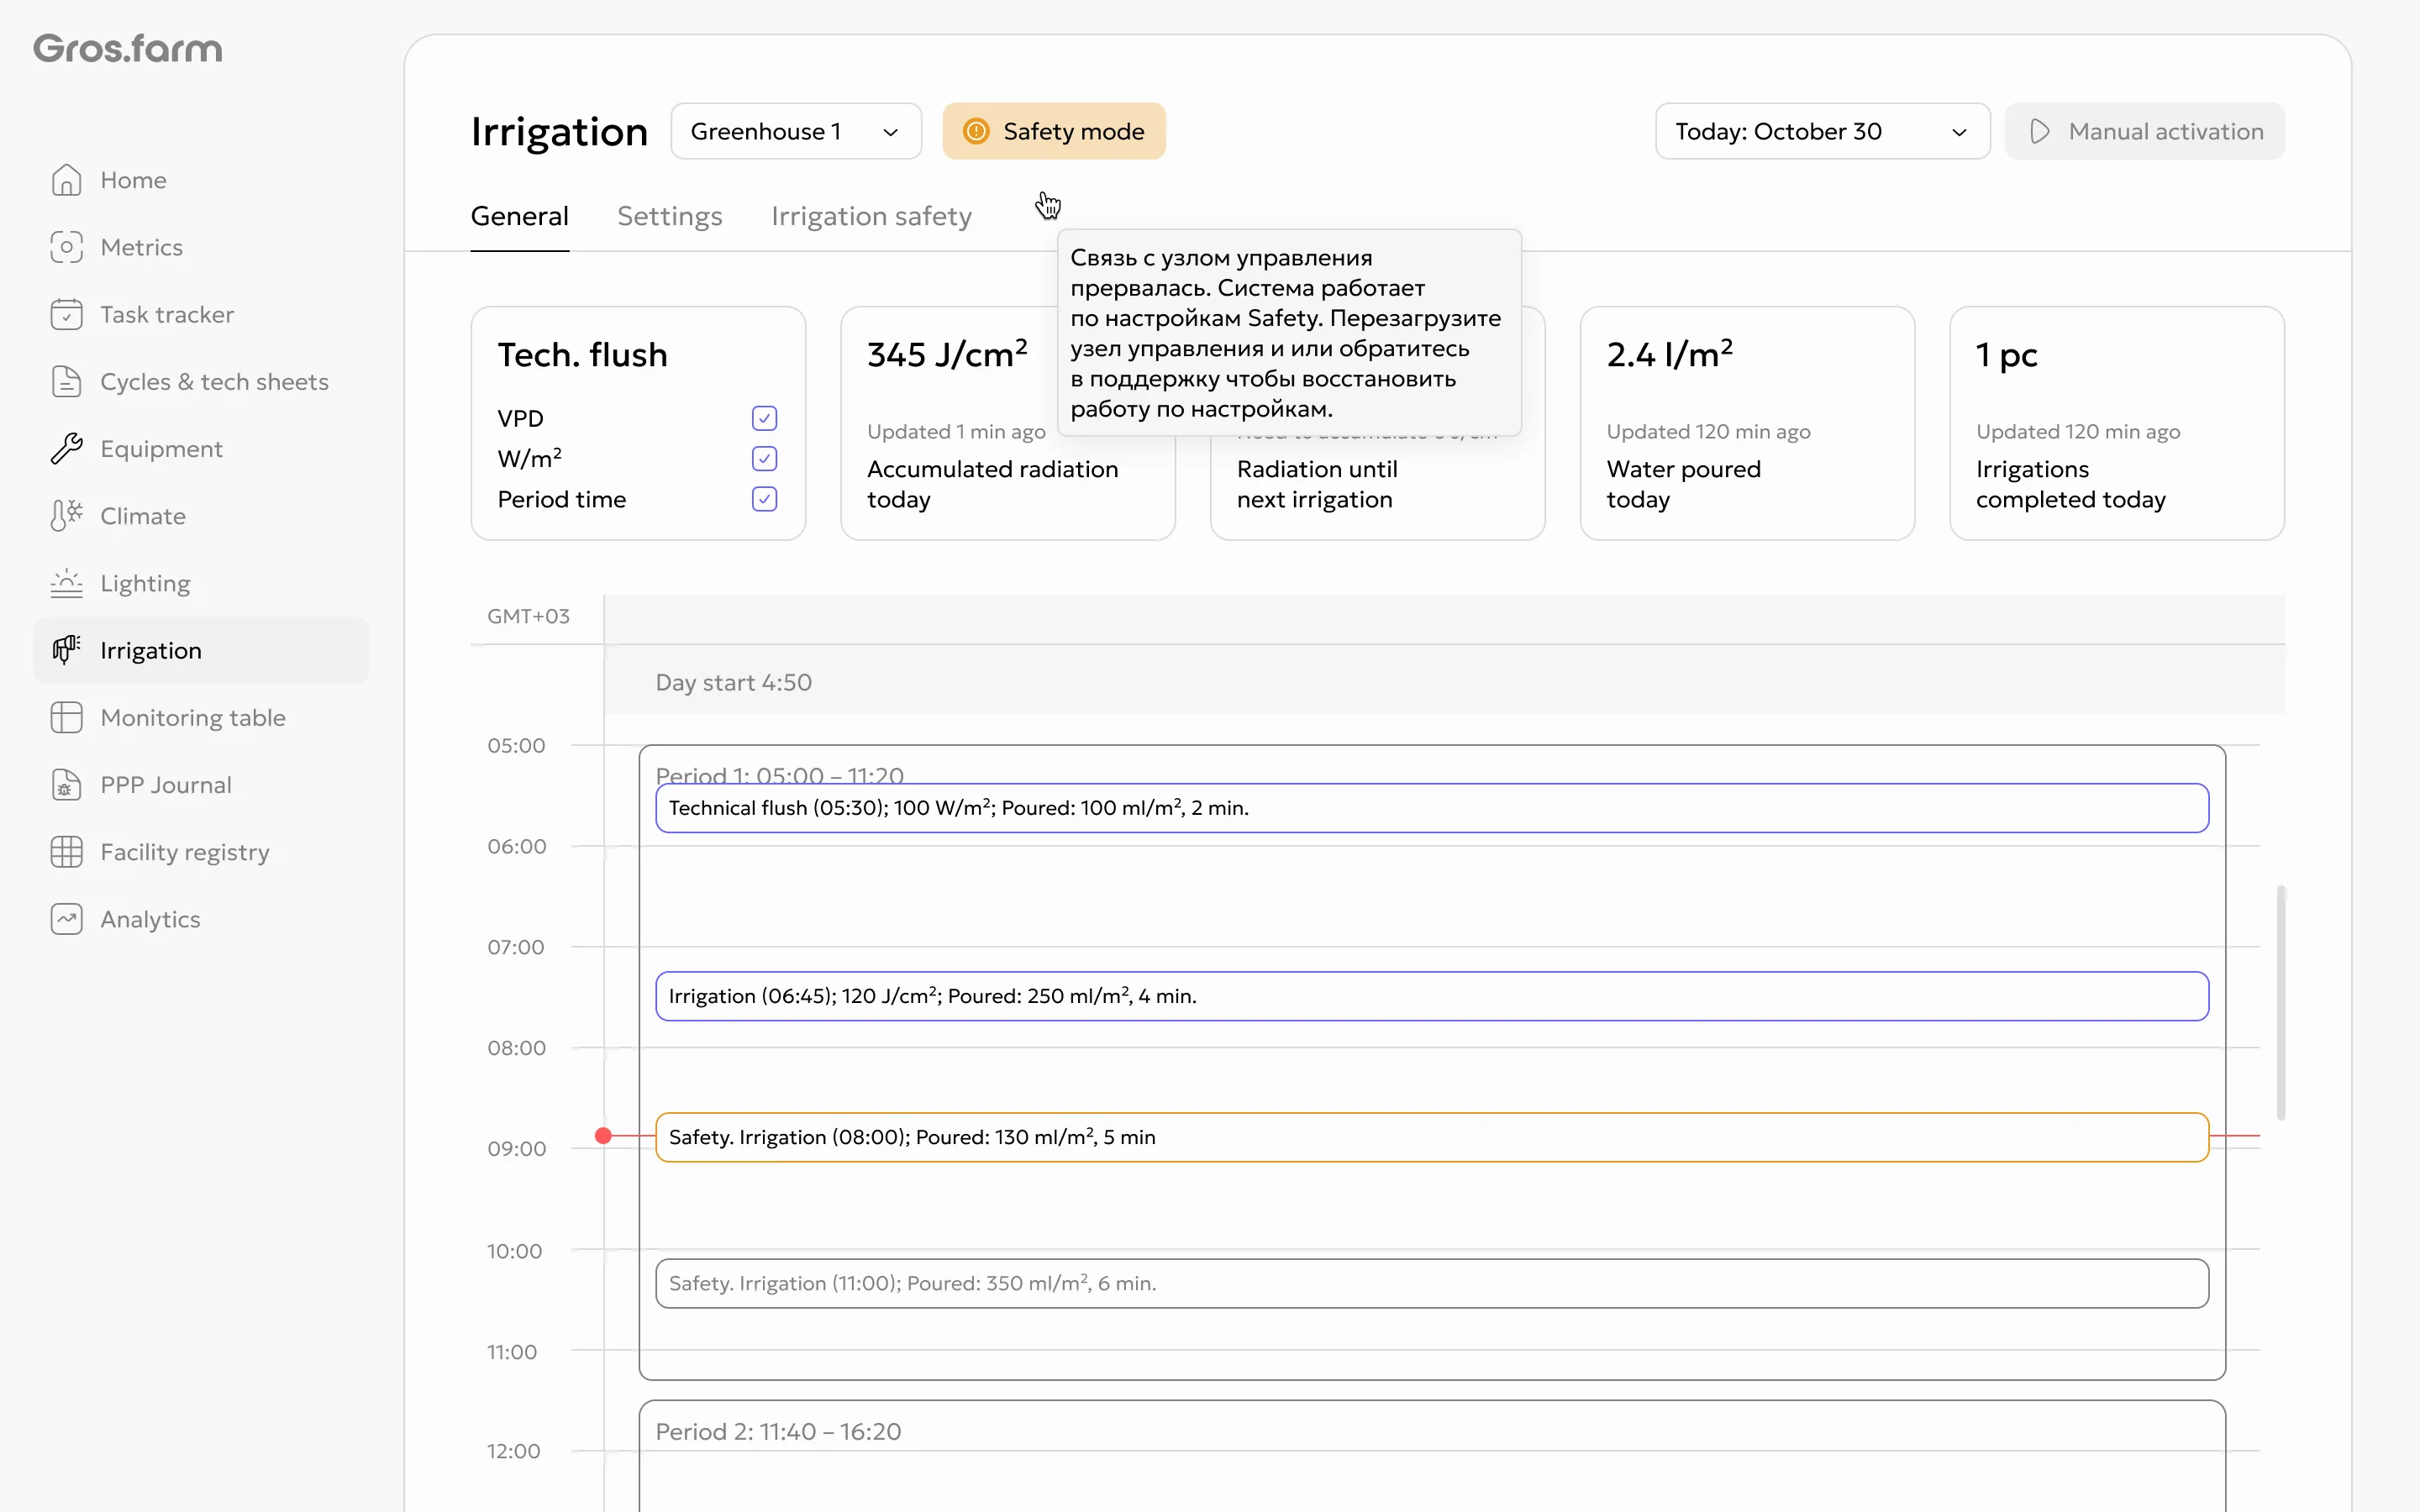The image size is (2420, 1512).
Task: Open the Monitoring table page
Action: coord(201,717)
